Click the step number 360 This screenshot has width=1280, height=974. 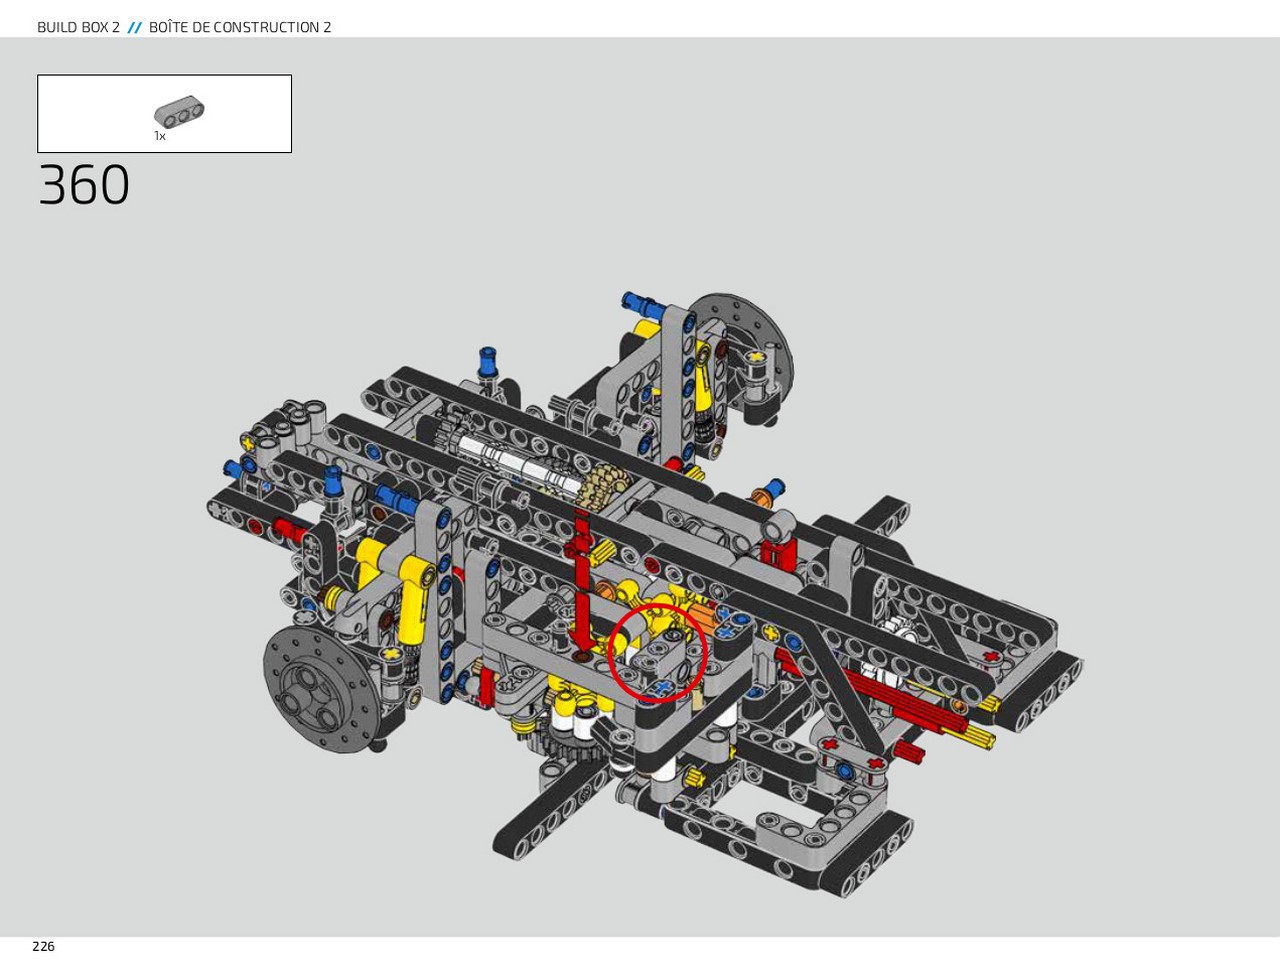[84, 185]
